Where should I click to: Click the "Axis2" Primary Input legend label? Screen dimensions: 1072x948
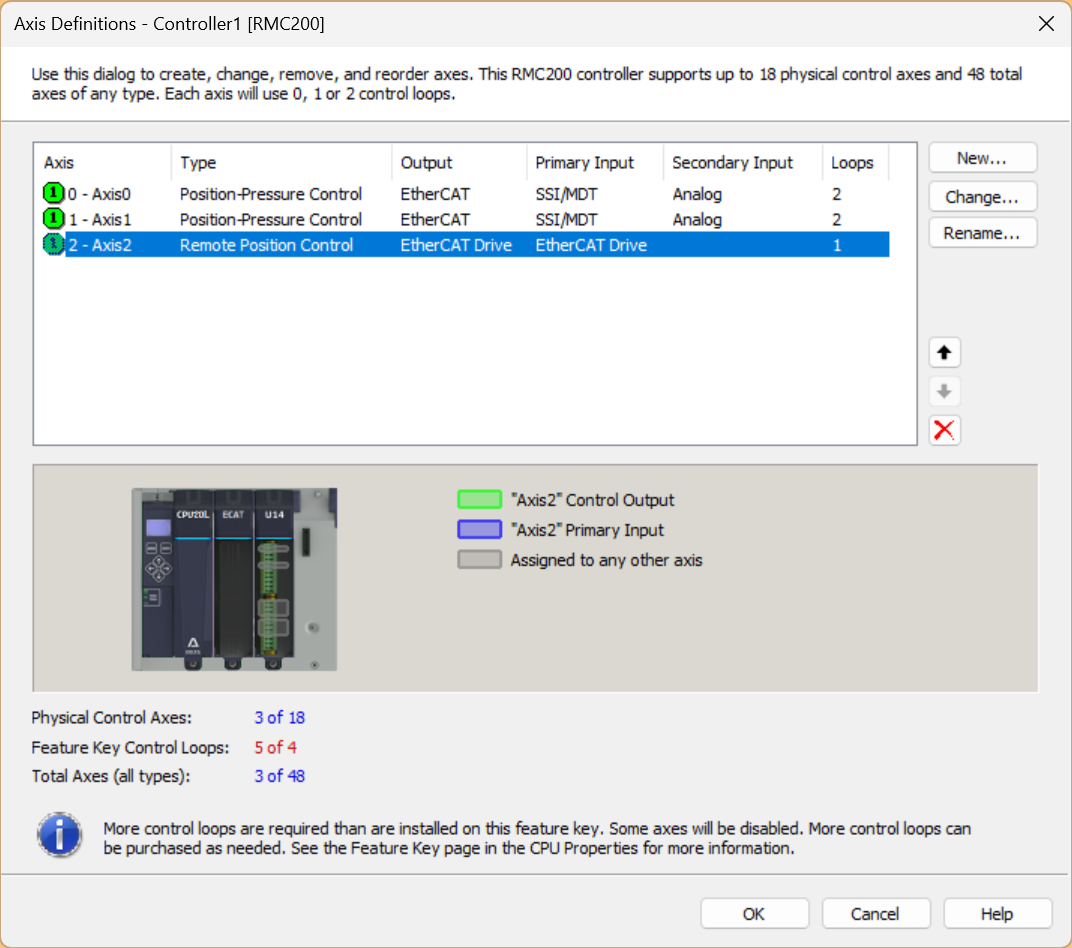pyautogui.click(x=587, y=530)
